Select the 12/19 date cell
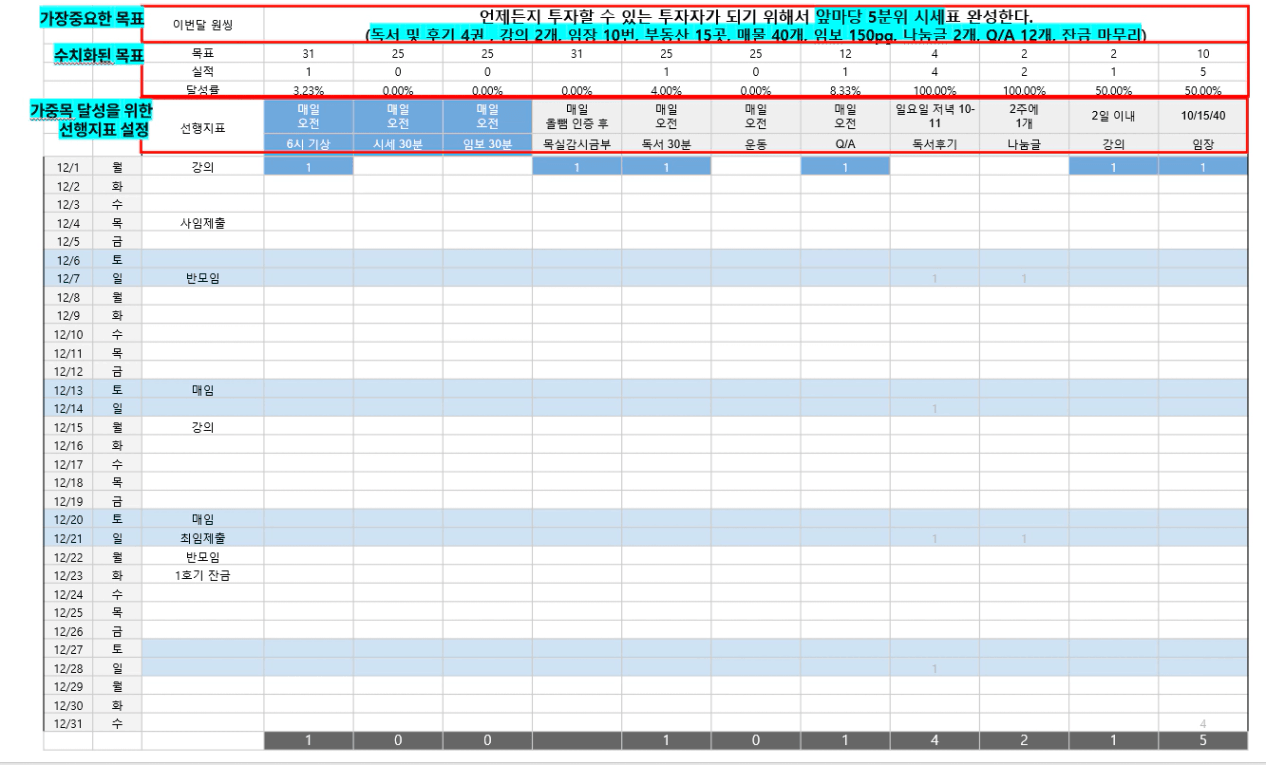The width and height of the screenshot is (1266, 765). (x=68, y=501)
